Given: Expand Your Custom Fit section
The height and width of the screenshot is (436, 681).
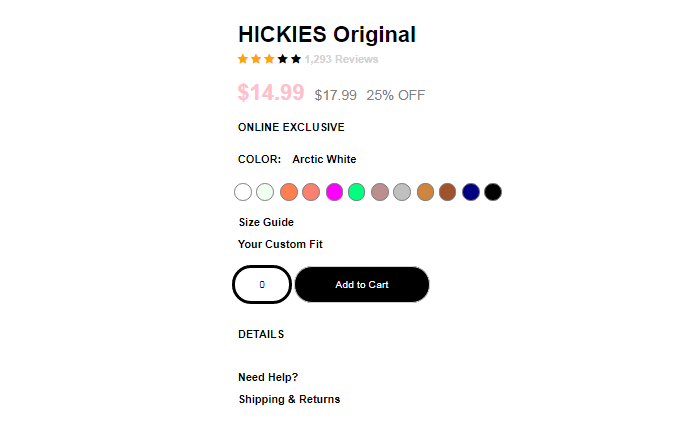Looking at the screenshot, I should [x=281, y=244].
